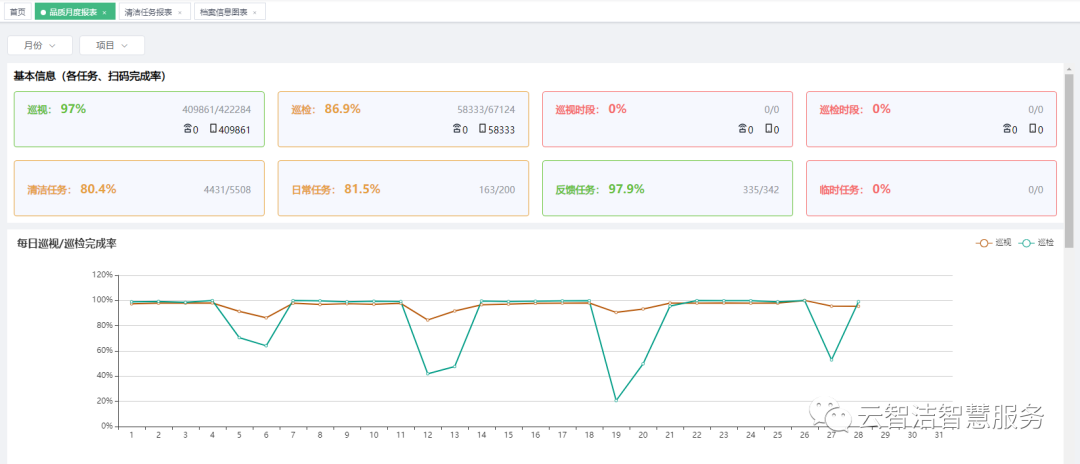The width and height of the screenshot is (1080, 464).
Task: Toggle the 巡检 series in chart legend
Action: [x=1036, y=243]
